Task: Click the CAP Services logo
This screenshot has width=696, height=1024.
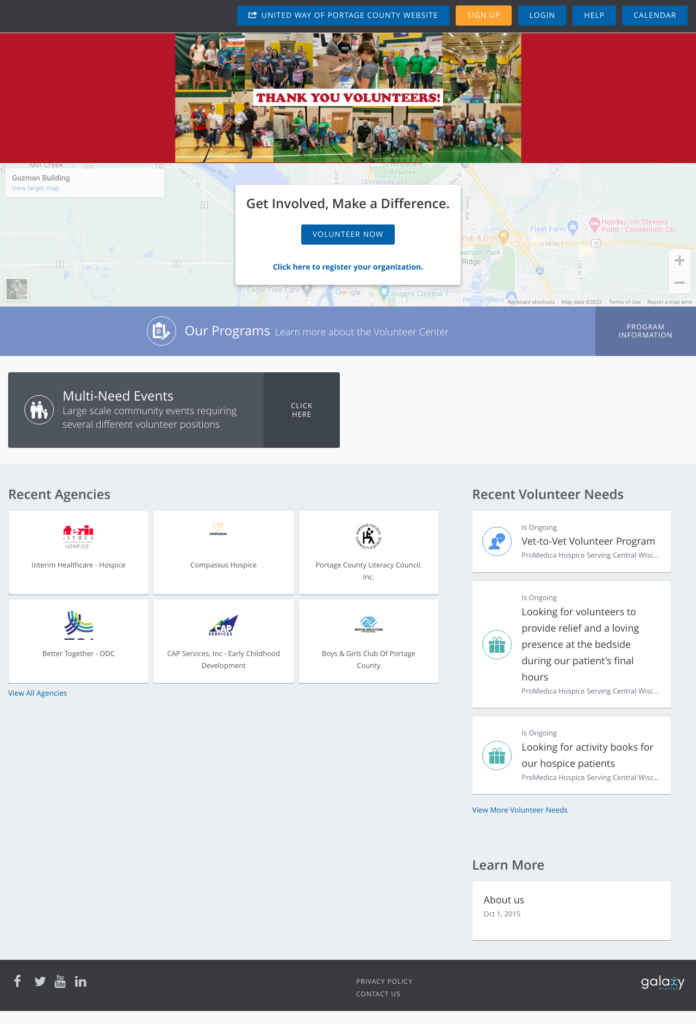Action: click(x=223, y=626)
